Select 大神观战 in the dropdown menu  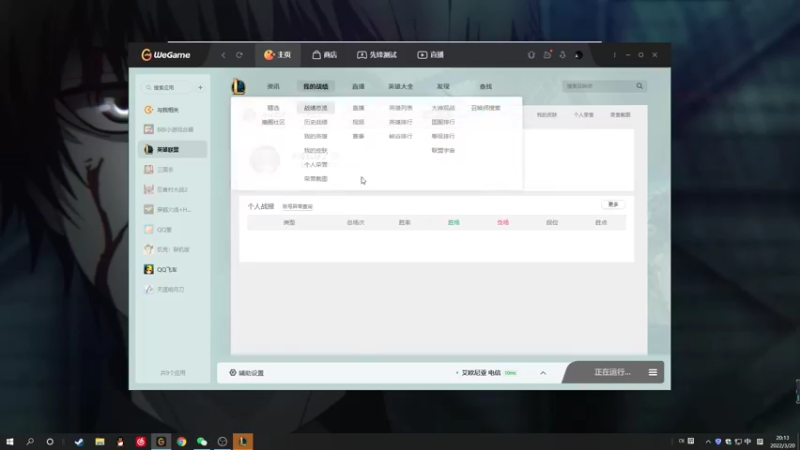click(x=443, y=108)
